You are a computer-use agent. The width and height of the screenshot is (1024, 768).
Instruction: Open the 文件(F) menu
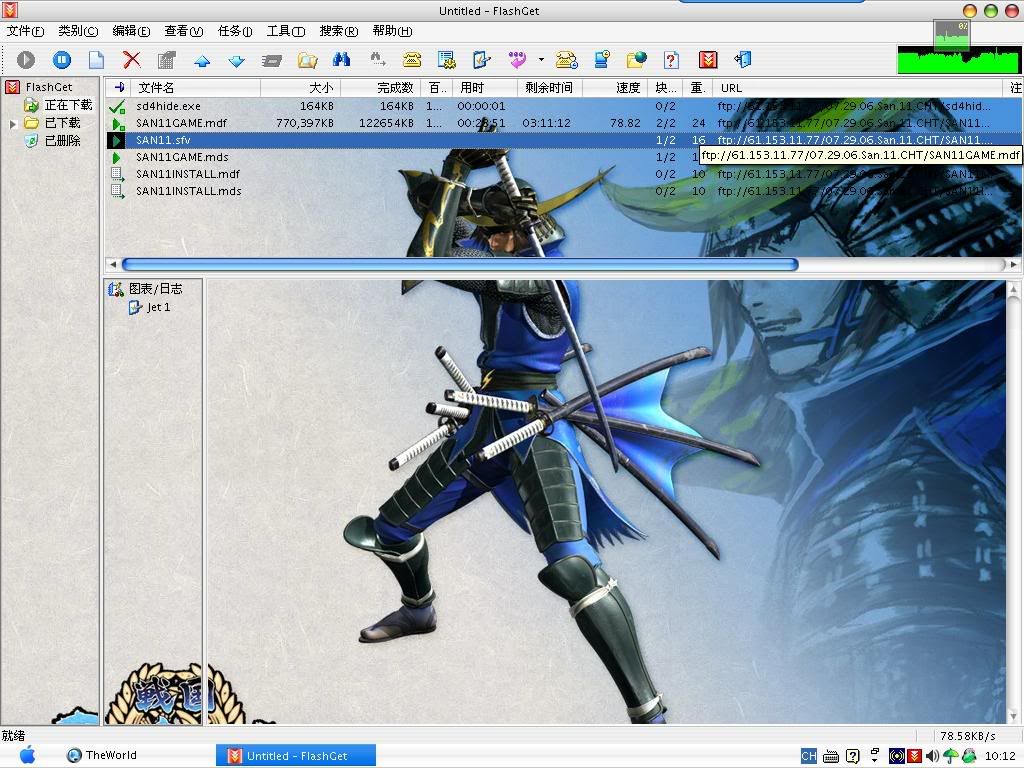pos(25,31)
